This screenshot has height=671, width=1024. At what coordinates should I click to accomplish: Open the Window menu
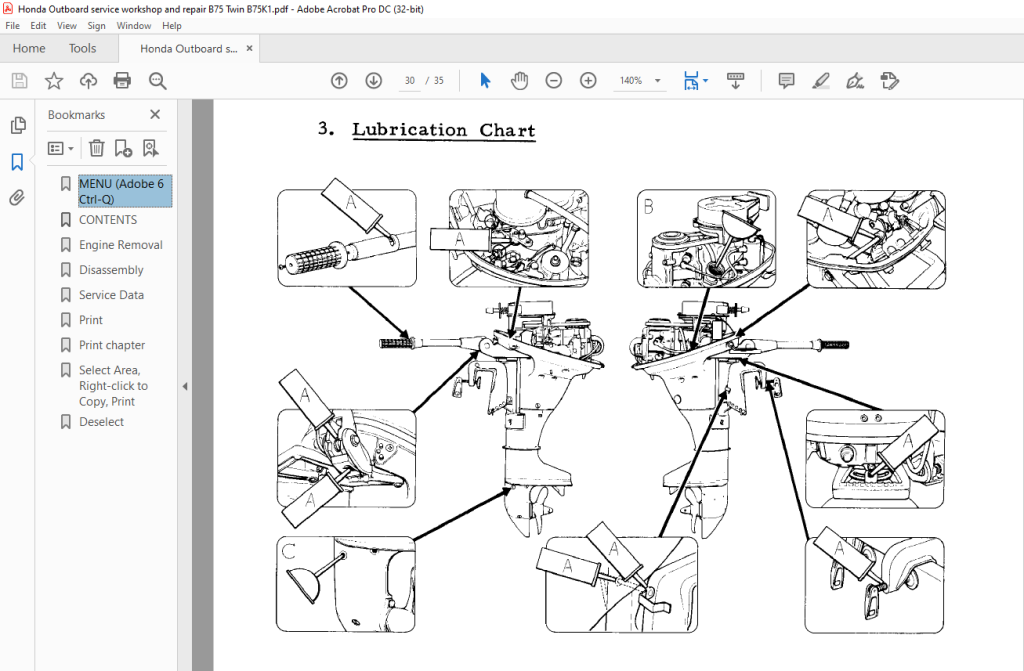click(x=134, y=25)
